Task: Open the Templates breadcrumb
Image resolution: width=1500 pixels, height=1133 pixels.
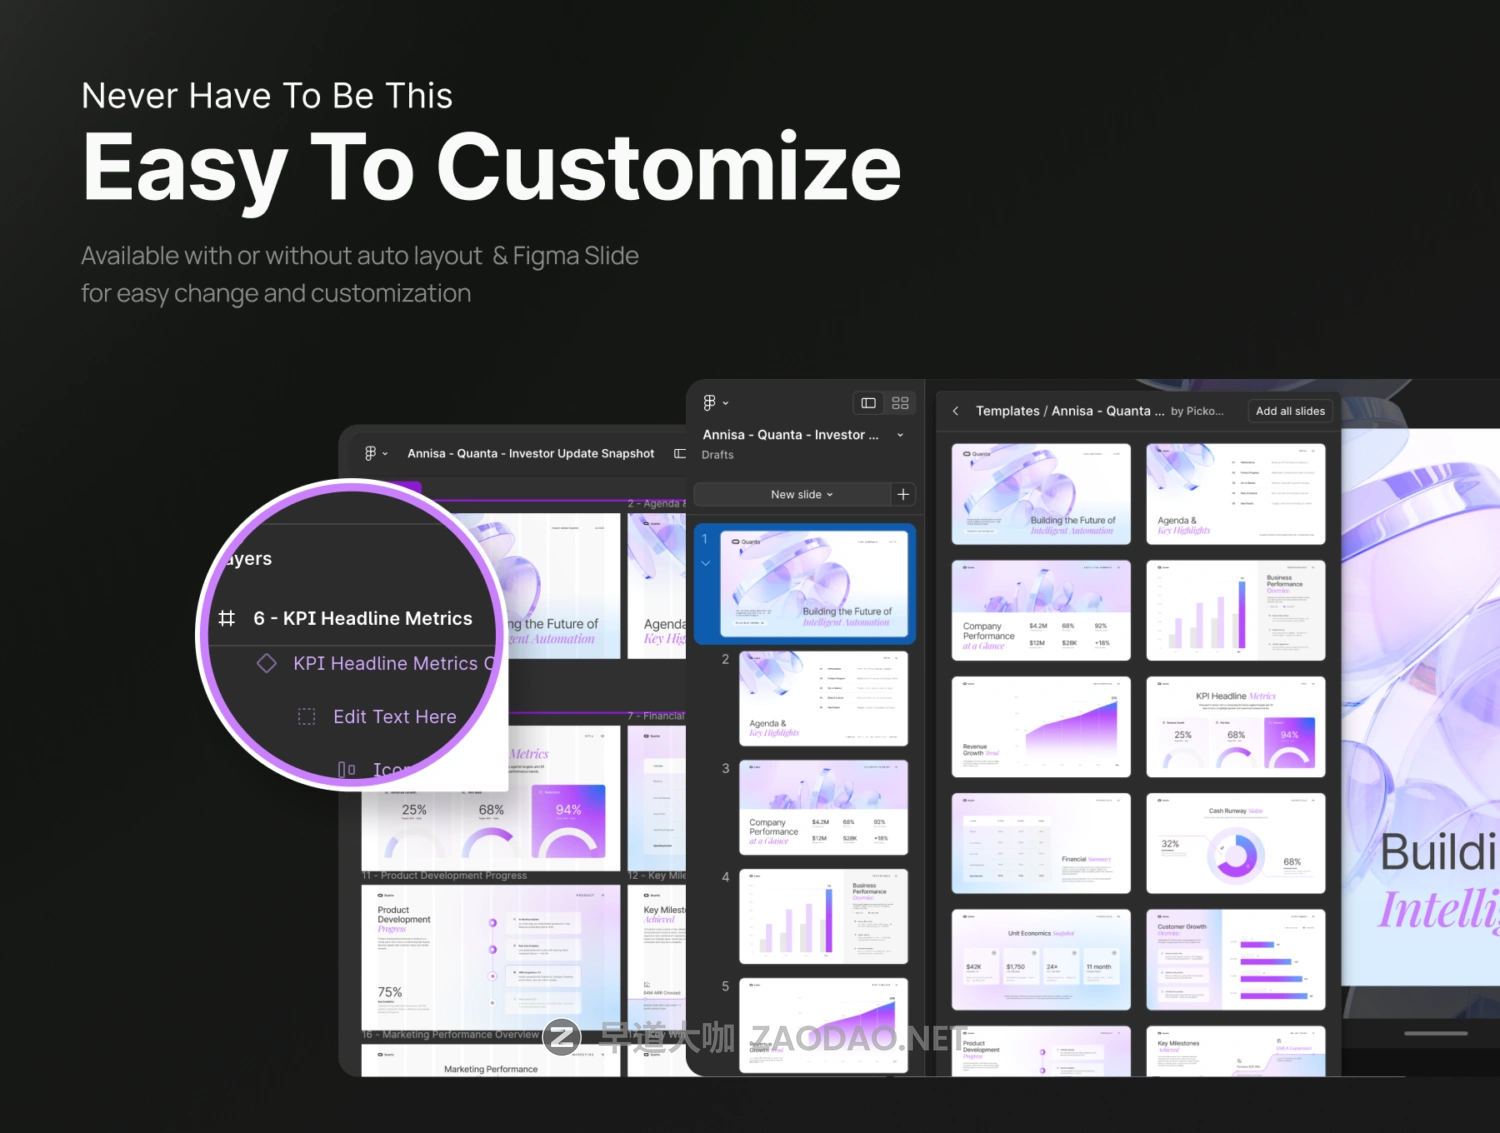Action: [1008, 411]
